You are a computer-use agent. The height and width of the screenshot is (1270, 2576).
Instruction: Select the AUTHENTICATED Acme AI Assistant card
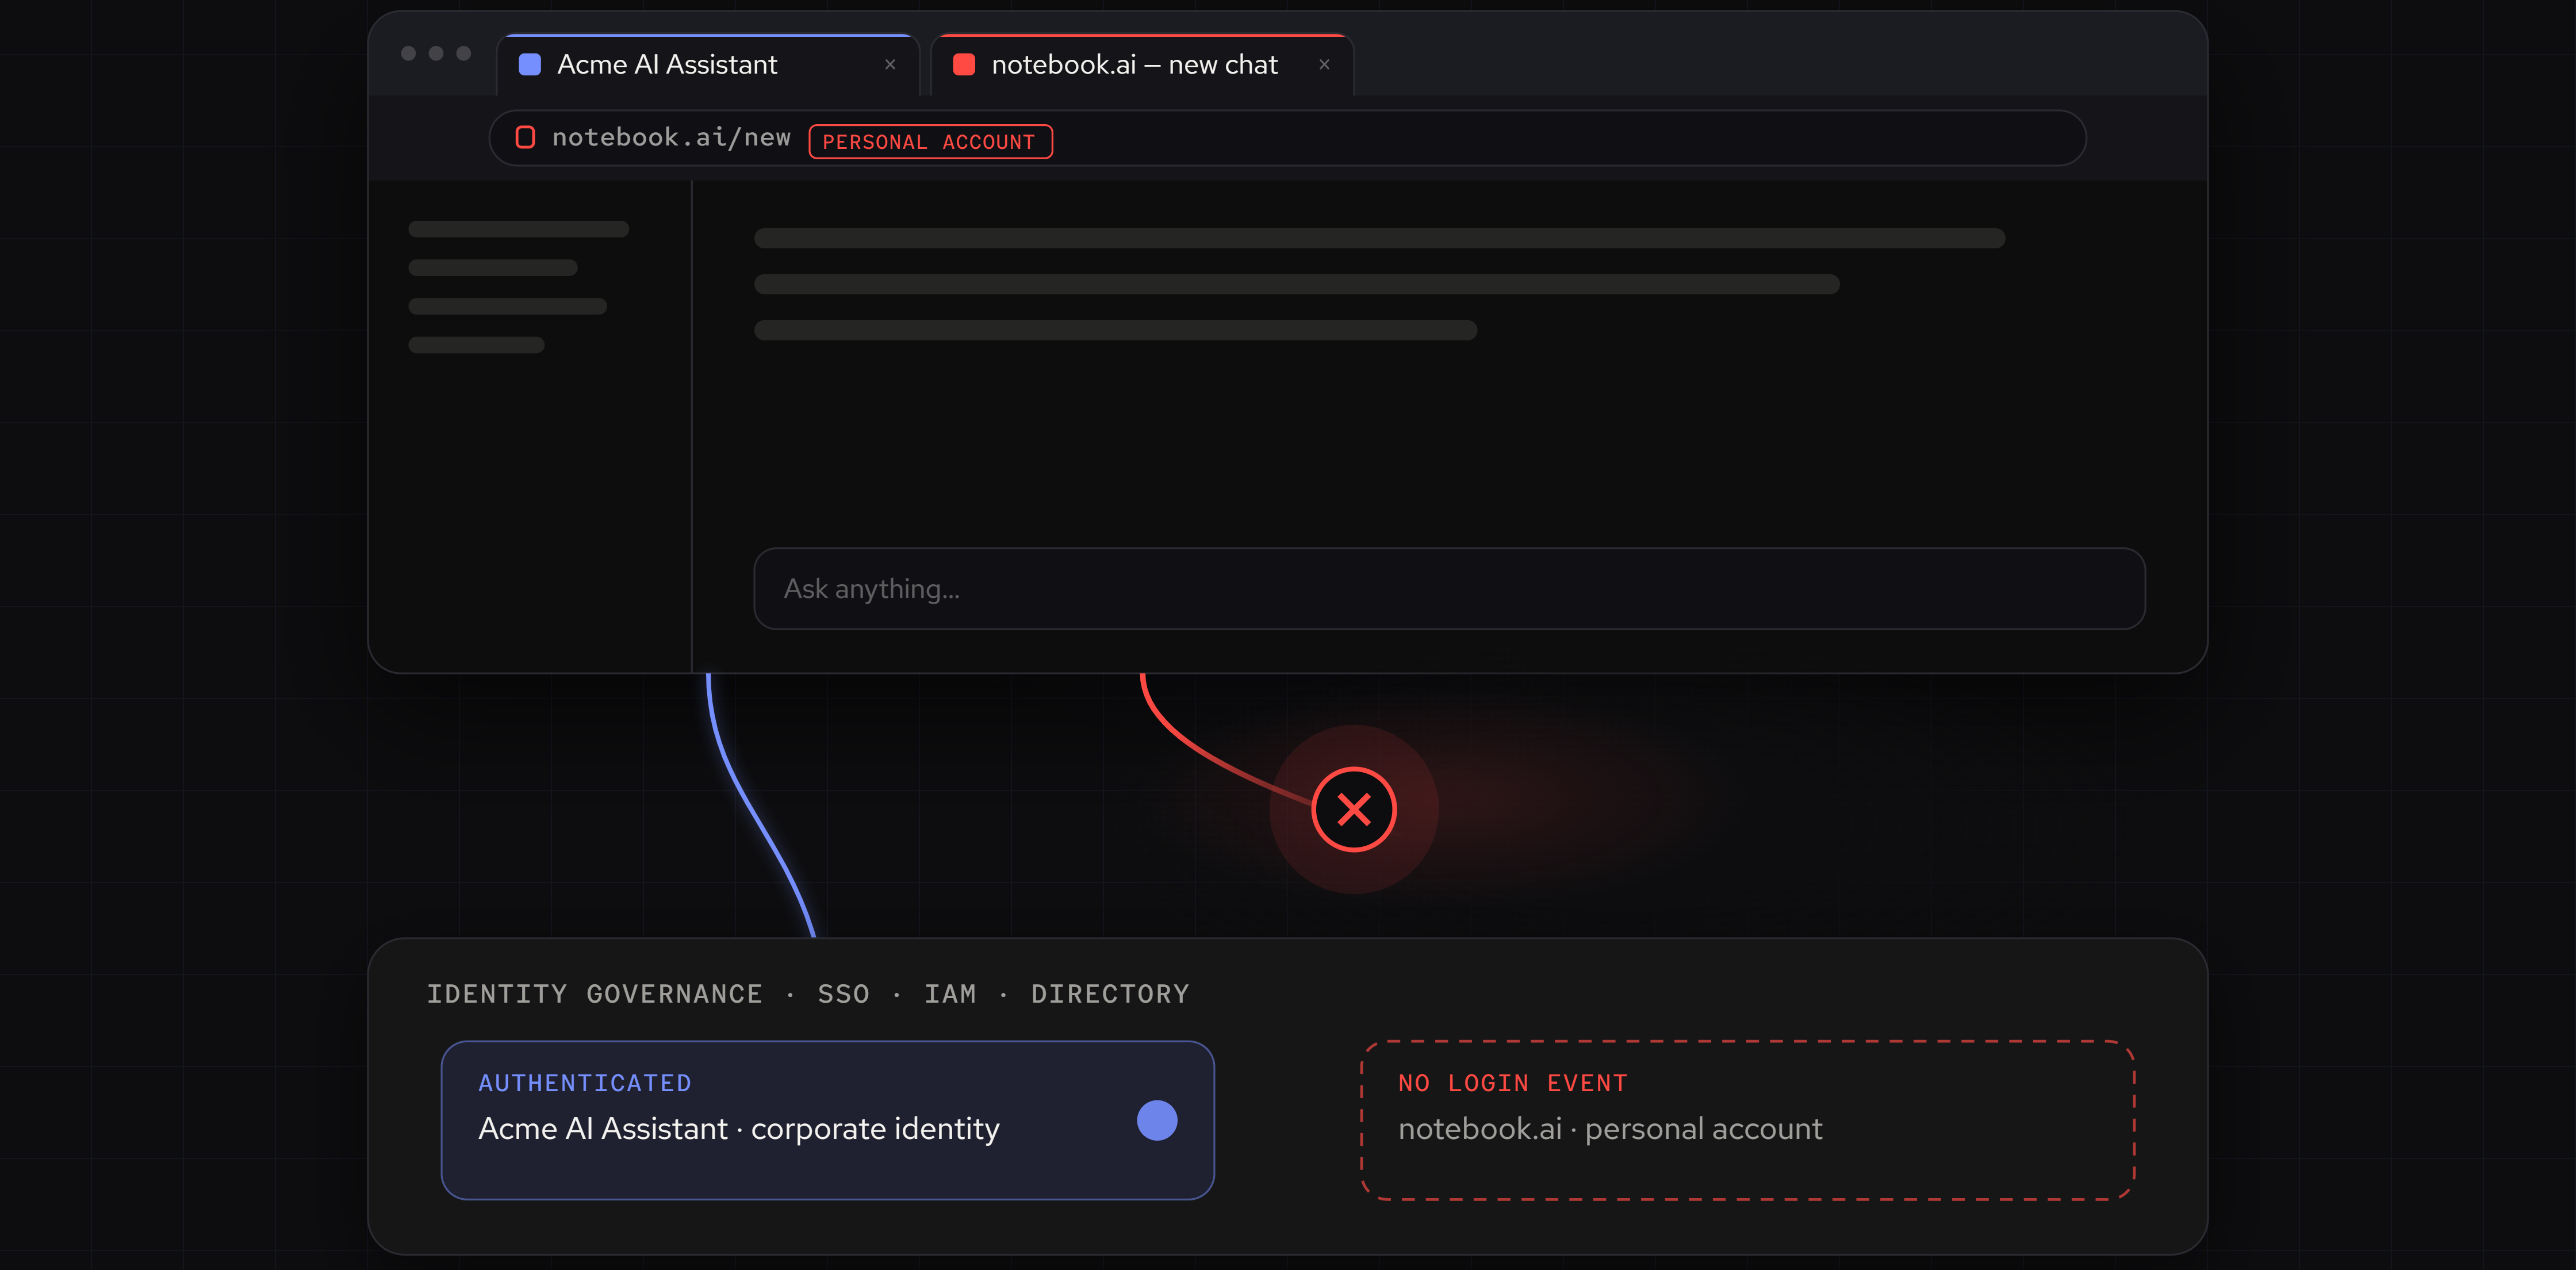(x=828, y=1120)
